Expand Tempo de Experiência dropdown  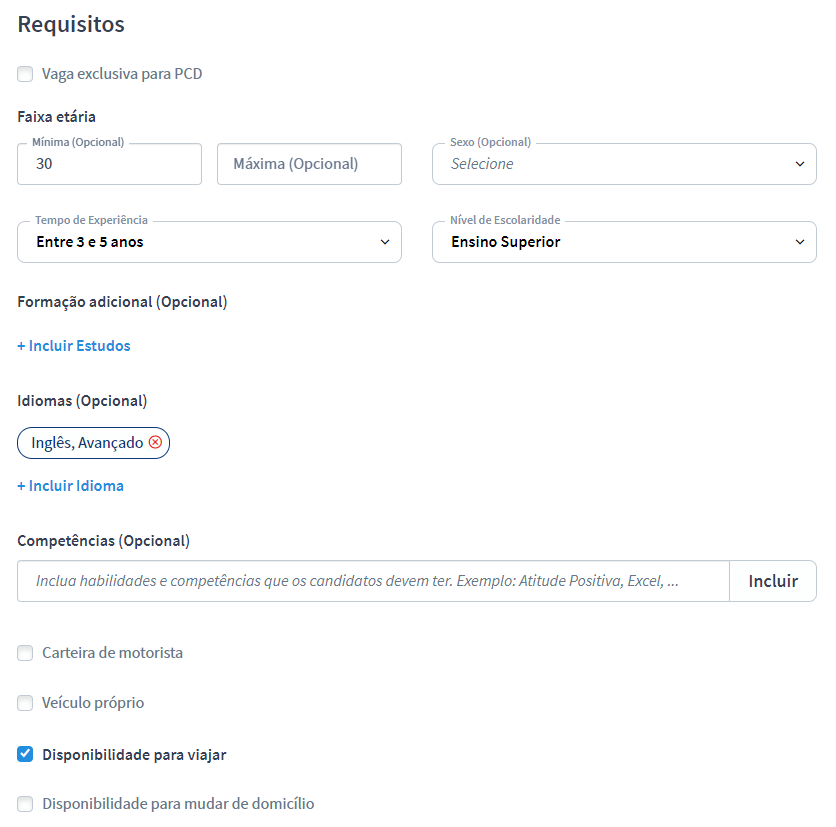click(208, 242)
